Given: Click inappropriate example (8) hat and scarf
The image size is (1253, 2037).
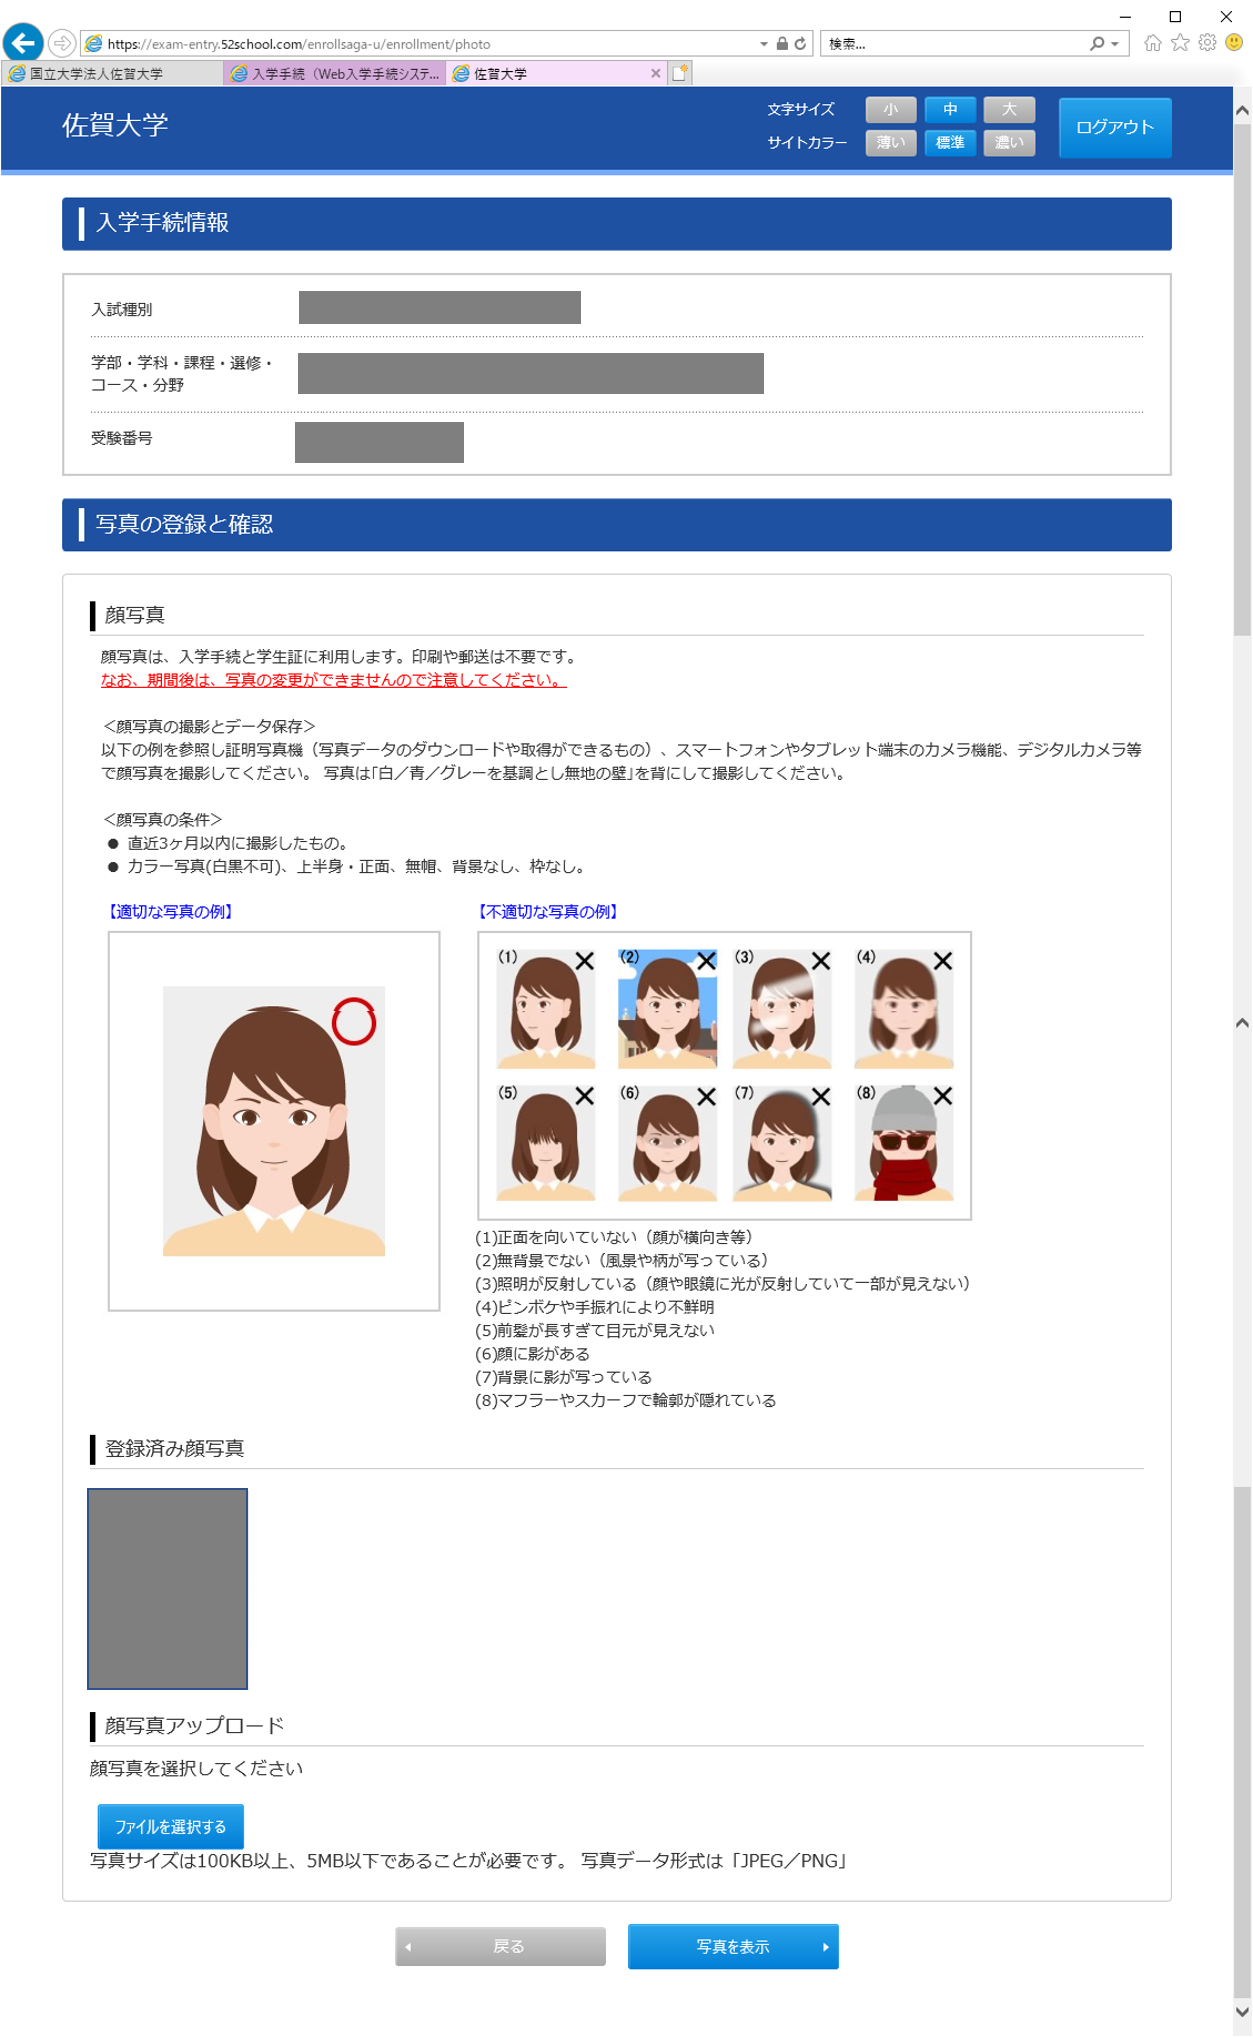Looking at the screenshot, I should pos(904,1142).
